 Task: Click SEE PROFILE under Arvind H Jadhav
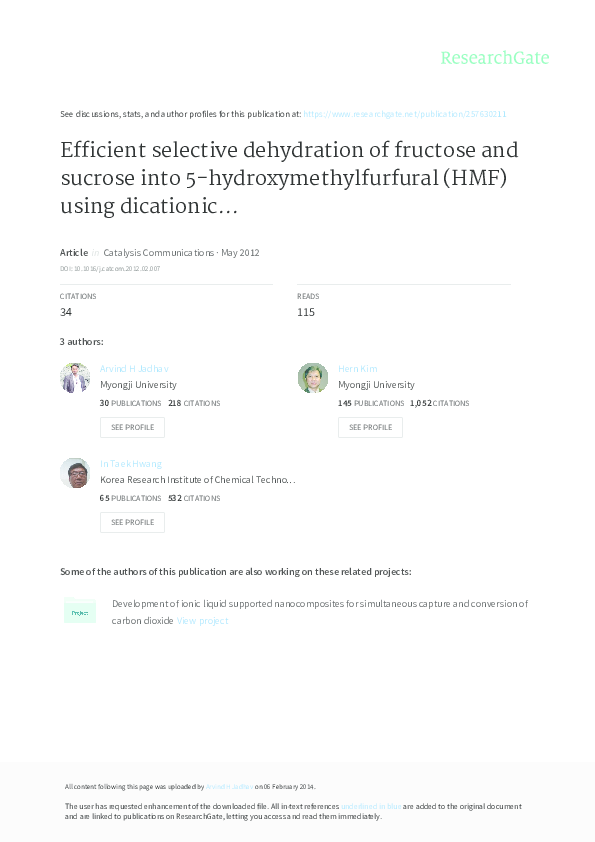(x=132, y=427)
